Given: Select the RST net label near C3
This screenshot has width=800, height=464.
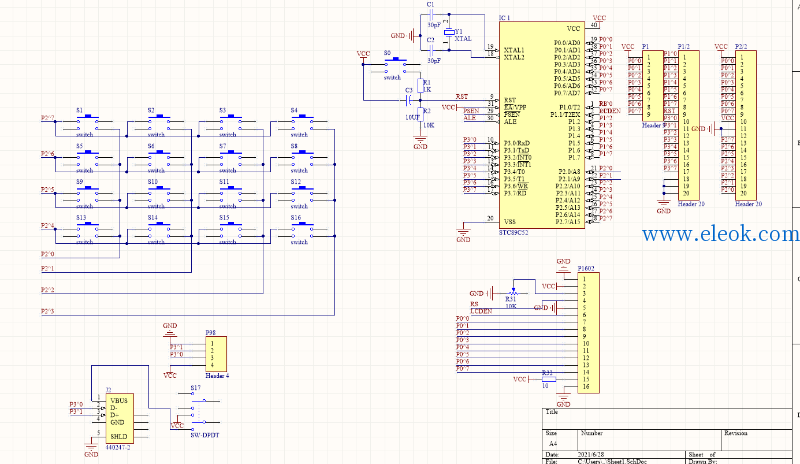Looking at the screenshot, I should pyautogui.click(x=462, y=96).
